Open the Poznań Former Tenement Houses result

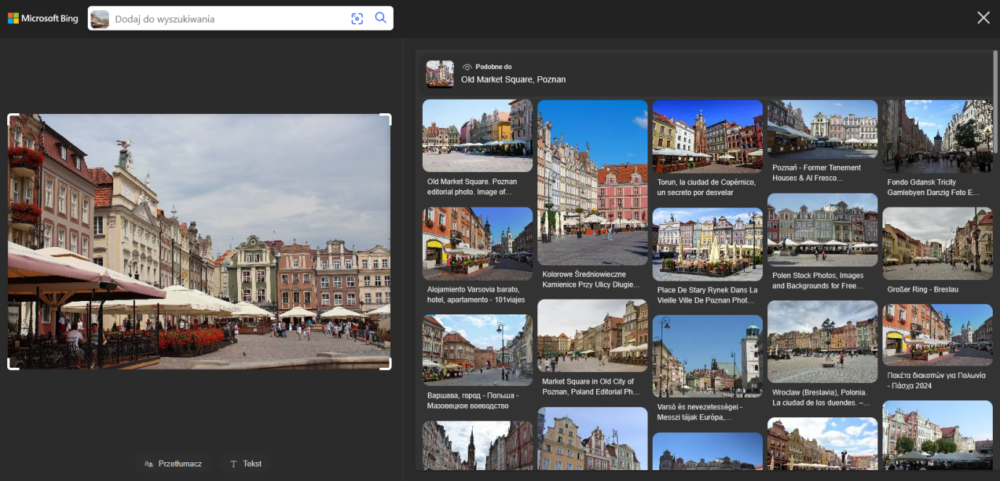tap(822, 130)
